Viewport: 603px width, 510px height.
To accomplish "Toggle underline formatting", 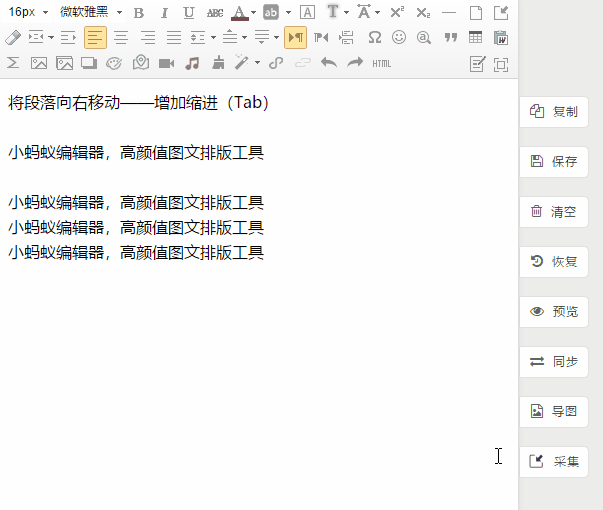I will pyautogui.click(x=188, y=13).
